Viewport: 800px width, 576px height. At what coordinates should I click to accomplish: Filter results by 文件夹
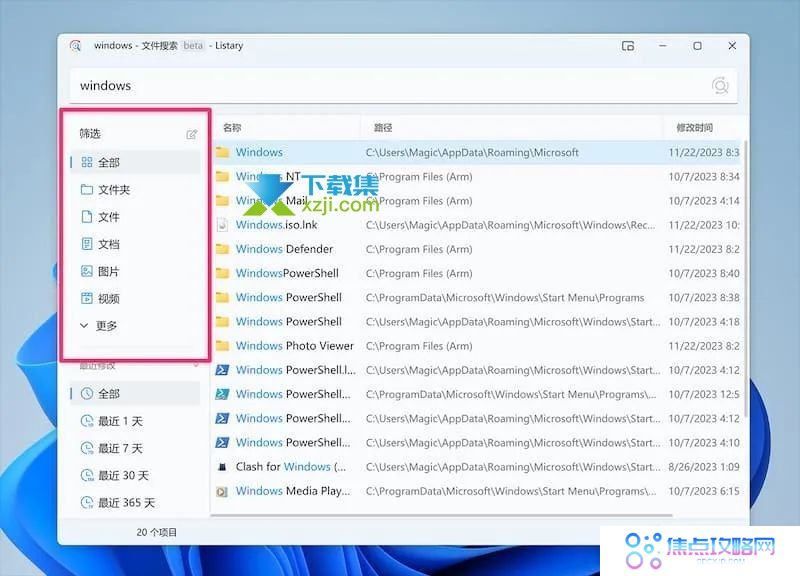tap(135, 190)
